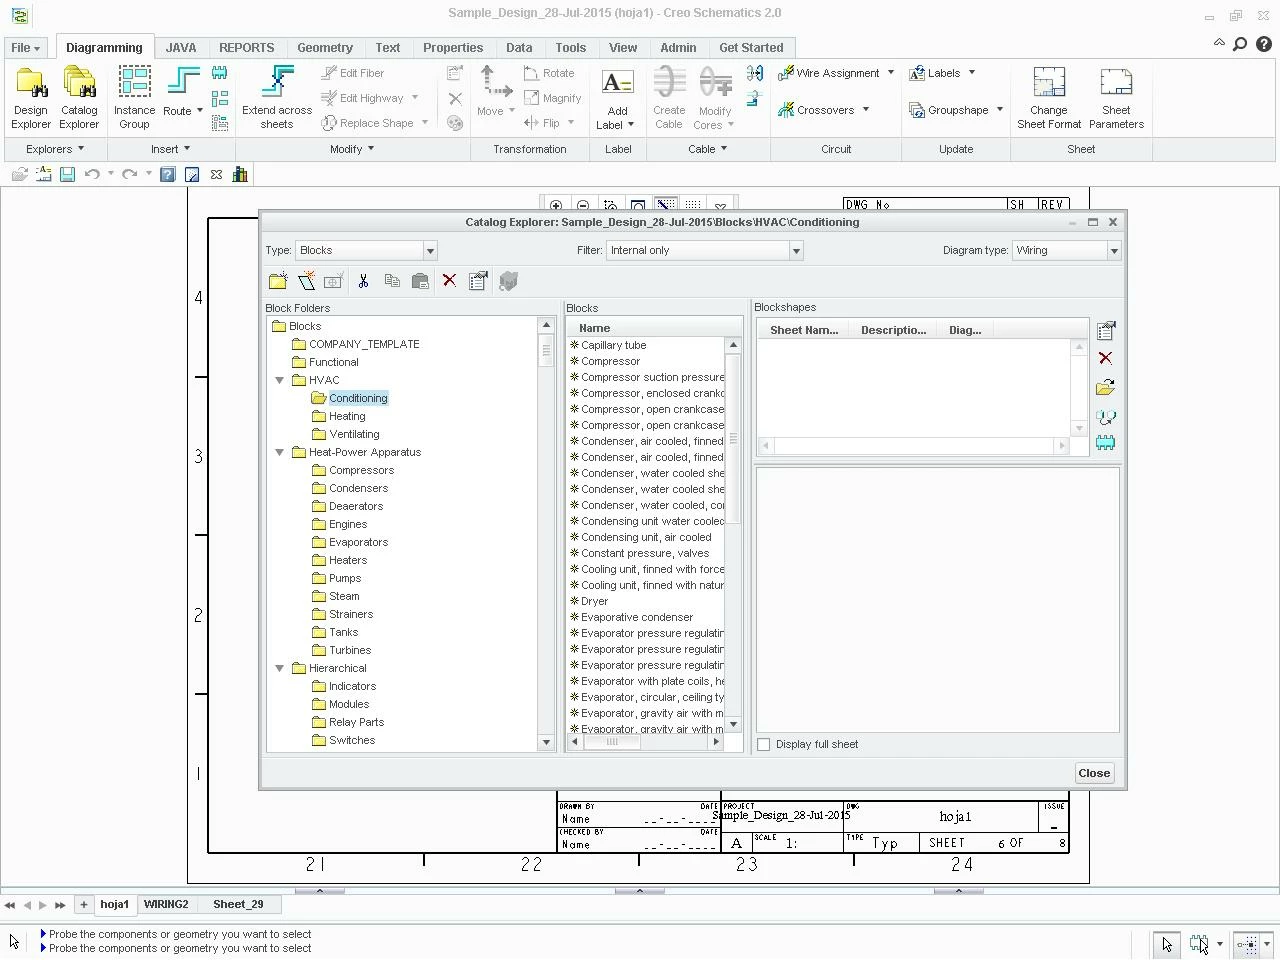
Task: Create a new folder in Catalog Explorer
Action: click(x=278, y=281)
